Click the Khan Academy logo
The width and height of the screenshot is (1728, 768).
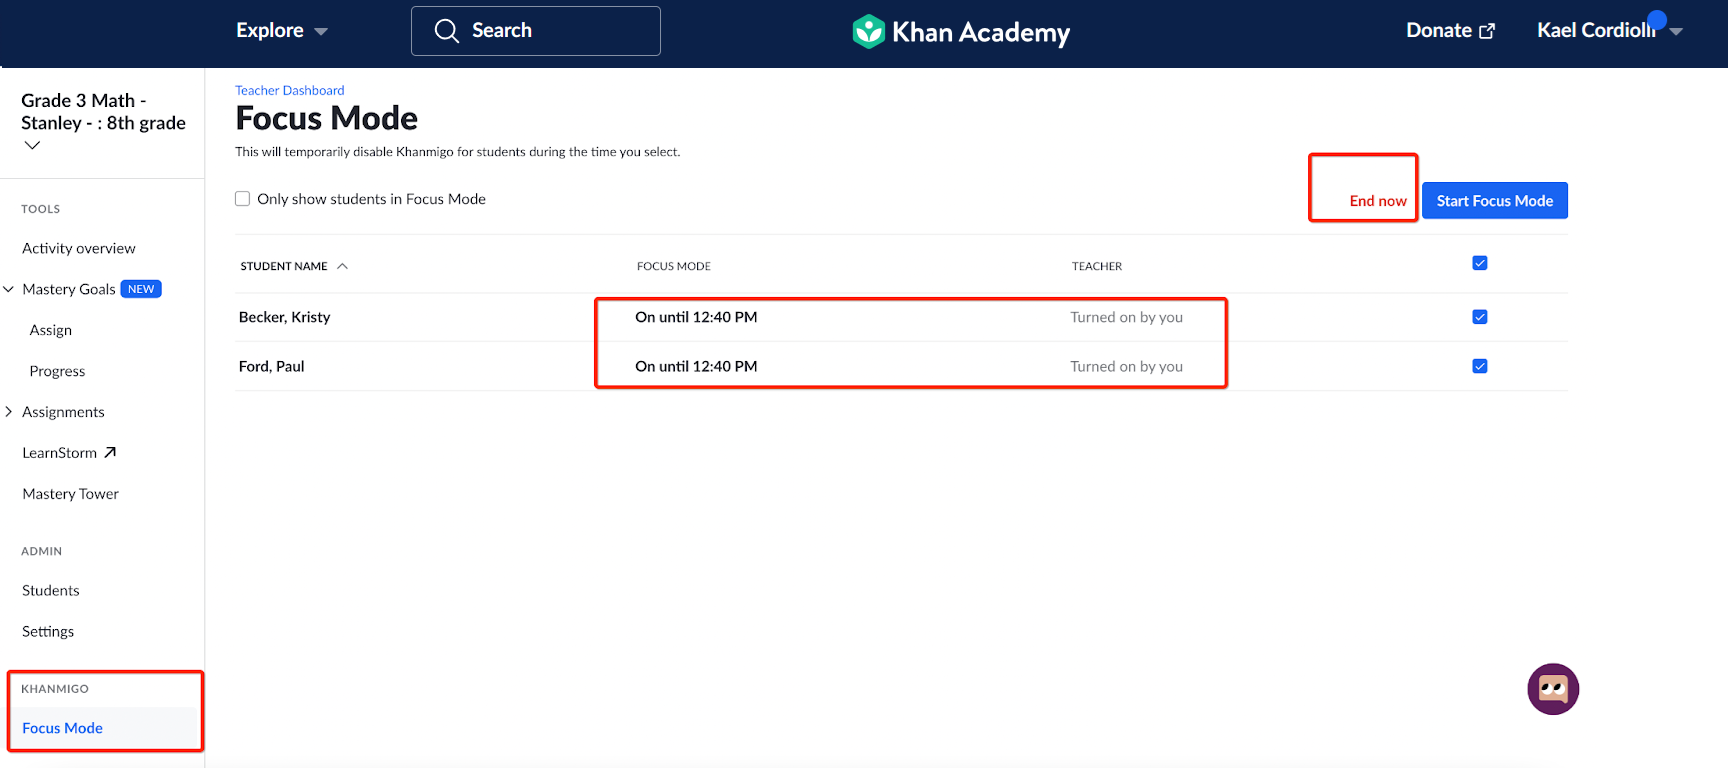[x=961, y=32]
